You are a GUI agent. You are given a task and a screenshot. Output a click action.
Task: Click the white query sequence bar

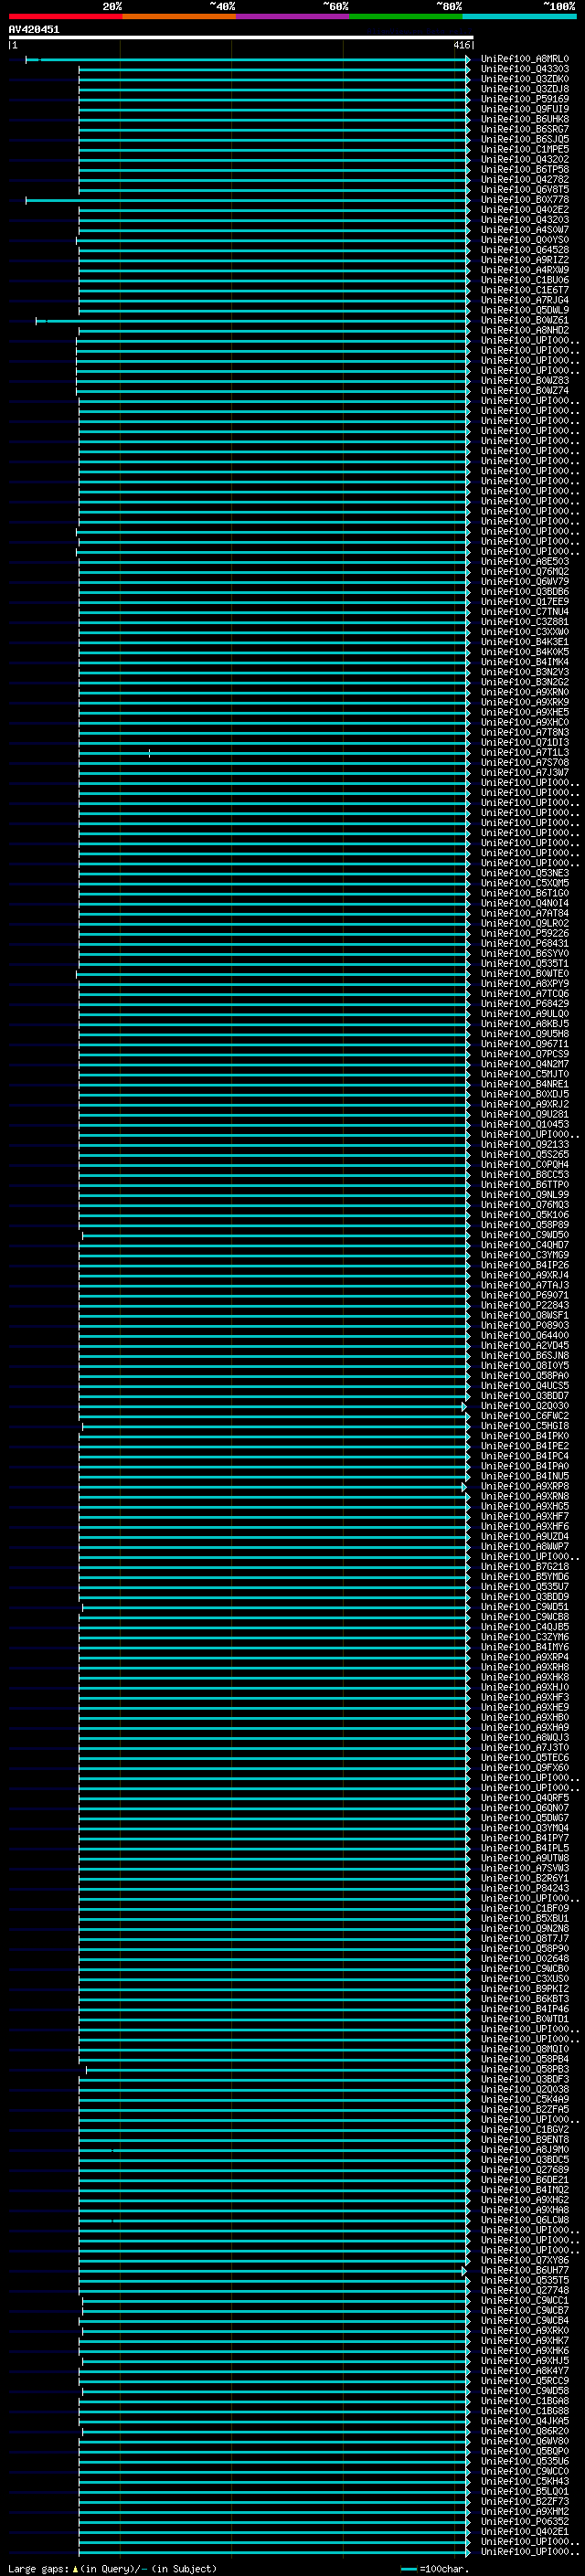(240, 37)
